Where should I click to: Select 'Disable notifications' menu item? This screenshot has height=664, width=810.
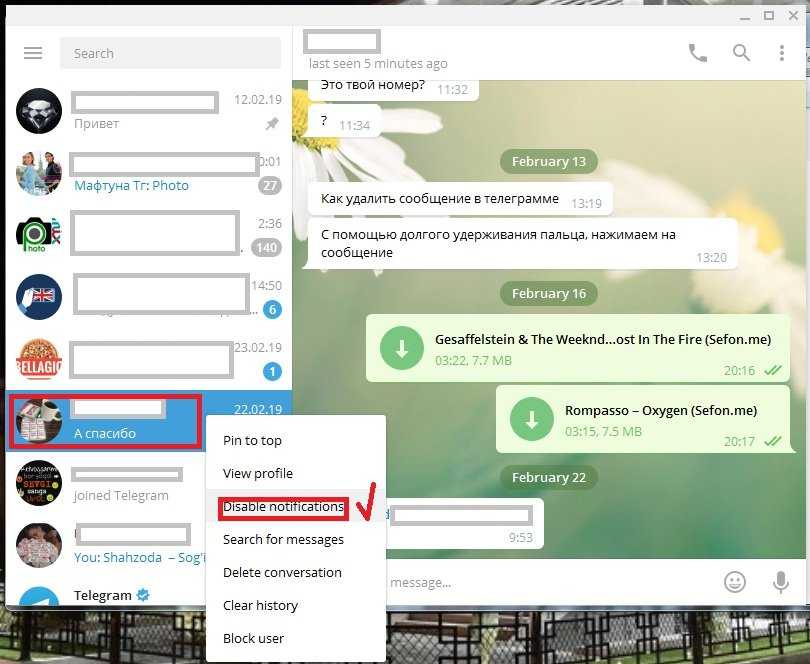pos(295,506)
